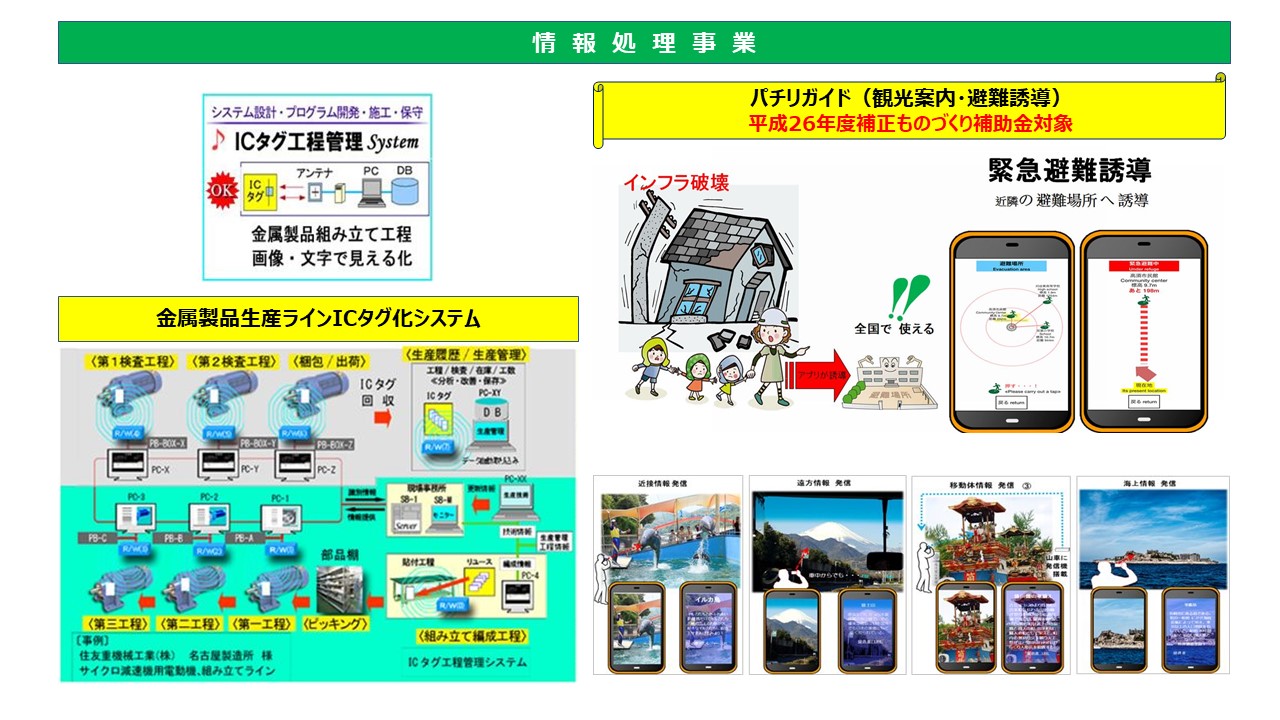The image size is (1280, 720).
Task: Tap 戻る return on the 緊急避難中 phone
Action: pos(1143,401)
